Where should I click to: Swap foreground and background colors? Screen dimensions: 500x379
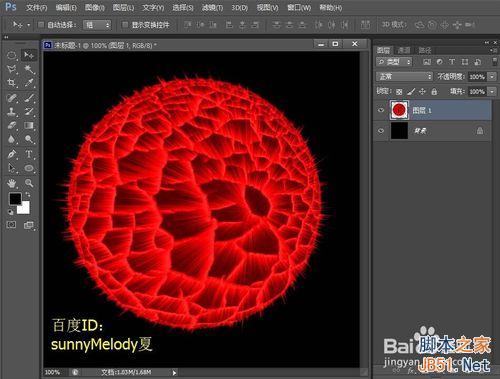click(28, 194)
